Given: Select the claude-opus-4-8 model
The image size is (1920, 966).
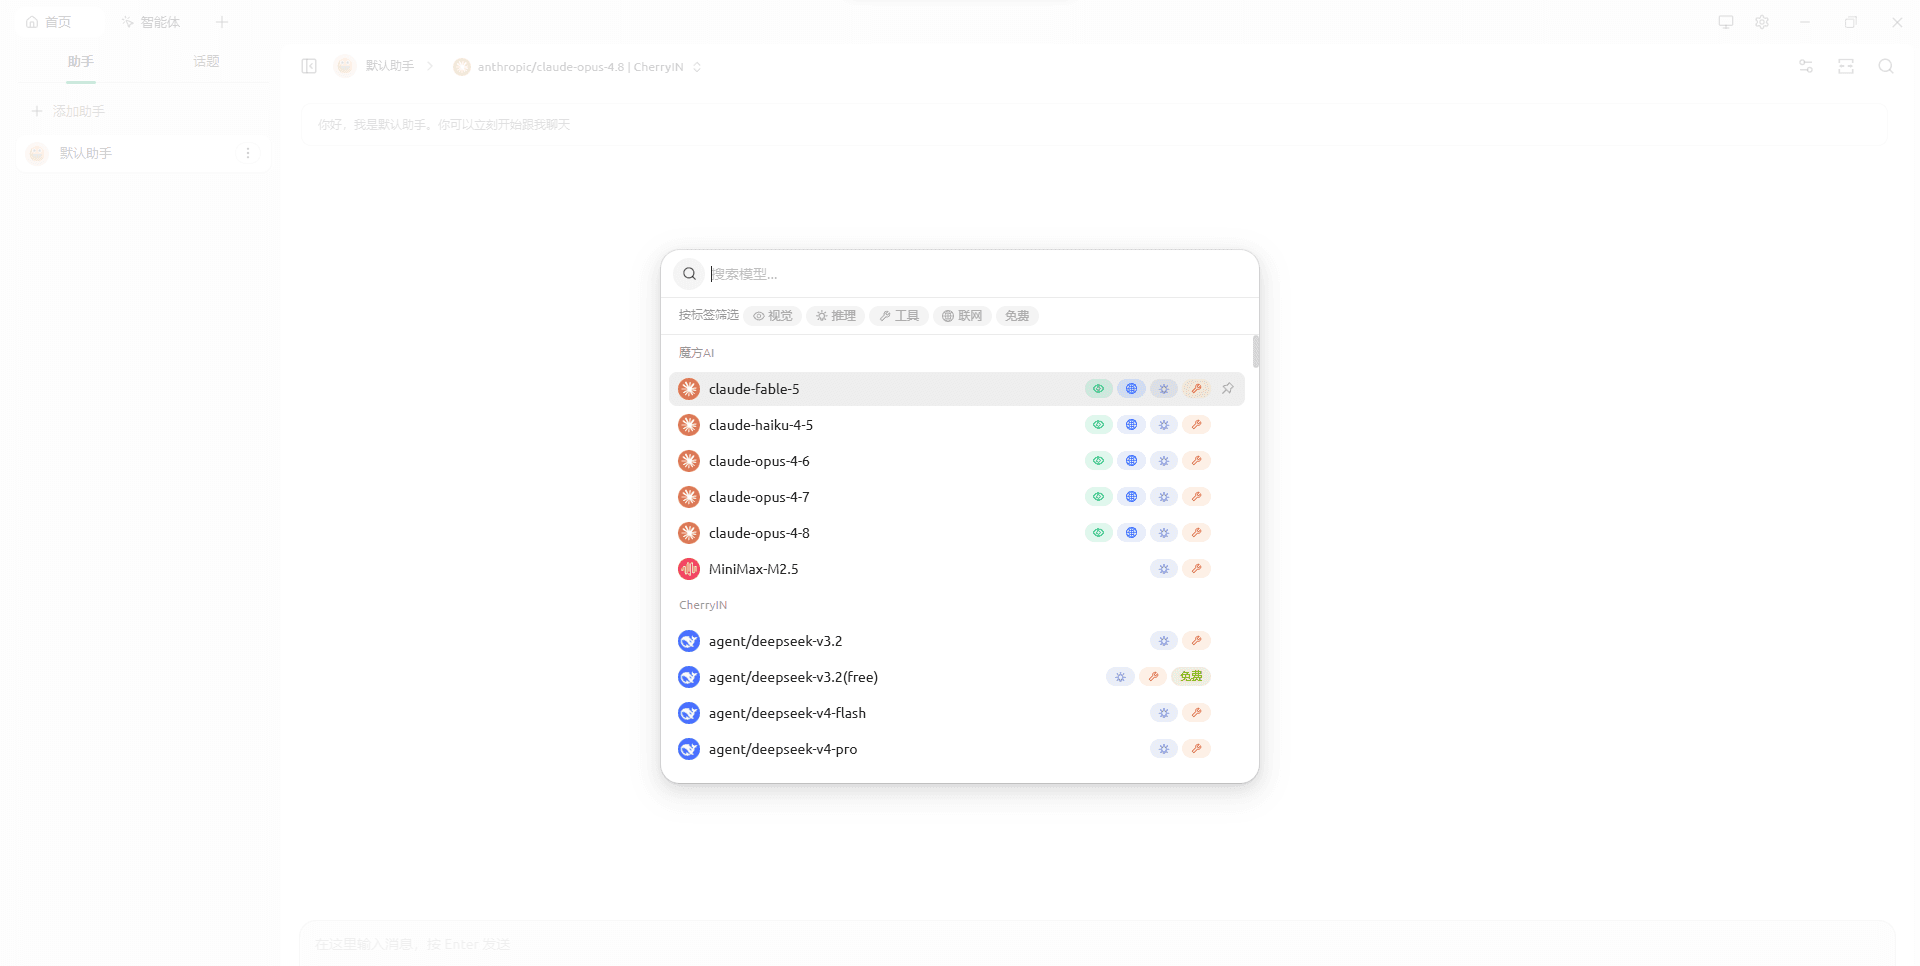Looking at the screenshot, I should pyautogui.click(x=957, y=533).
